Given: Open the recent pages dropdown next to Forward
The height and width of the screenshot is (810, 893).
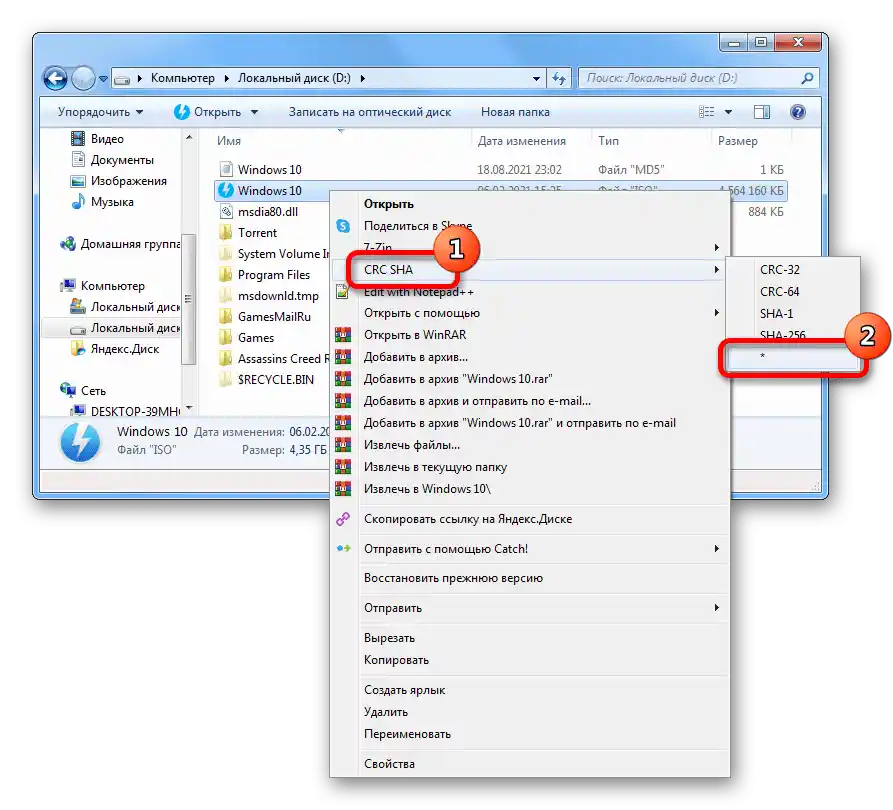Looking at the screenshot, I should click(x=103, y=79).
